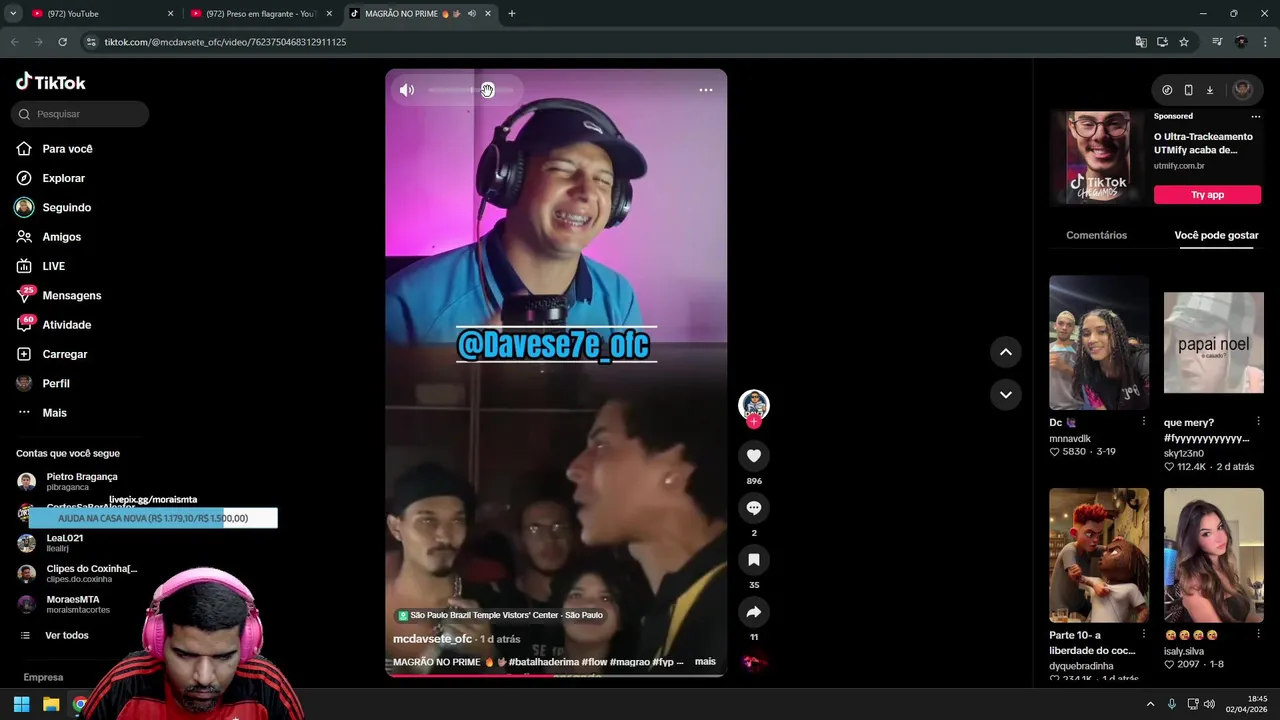Open the Amigos page

click(61, 237)
